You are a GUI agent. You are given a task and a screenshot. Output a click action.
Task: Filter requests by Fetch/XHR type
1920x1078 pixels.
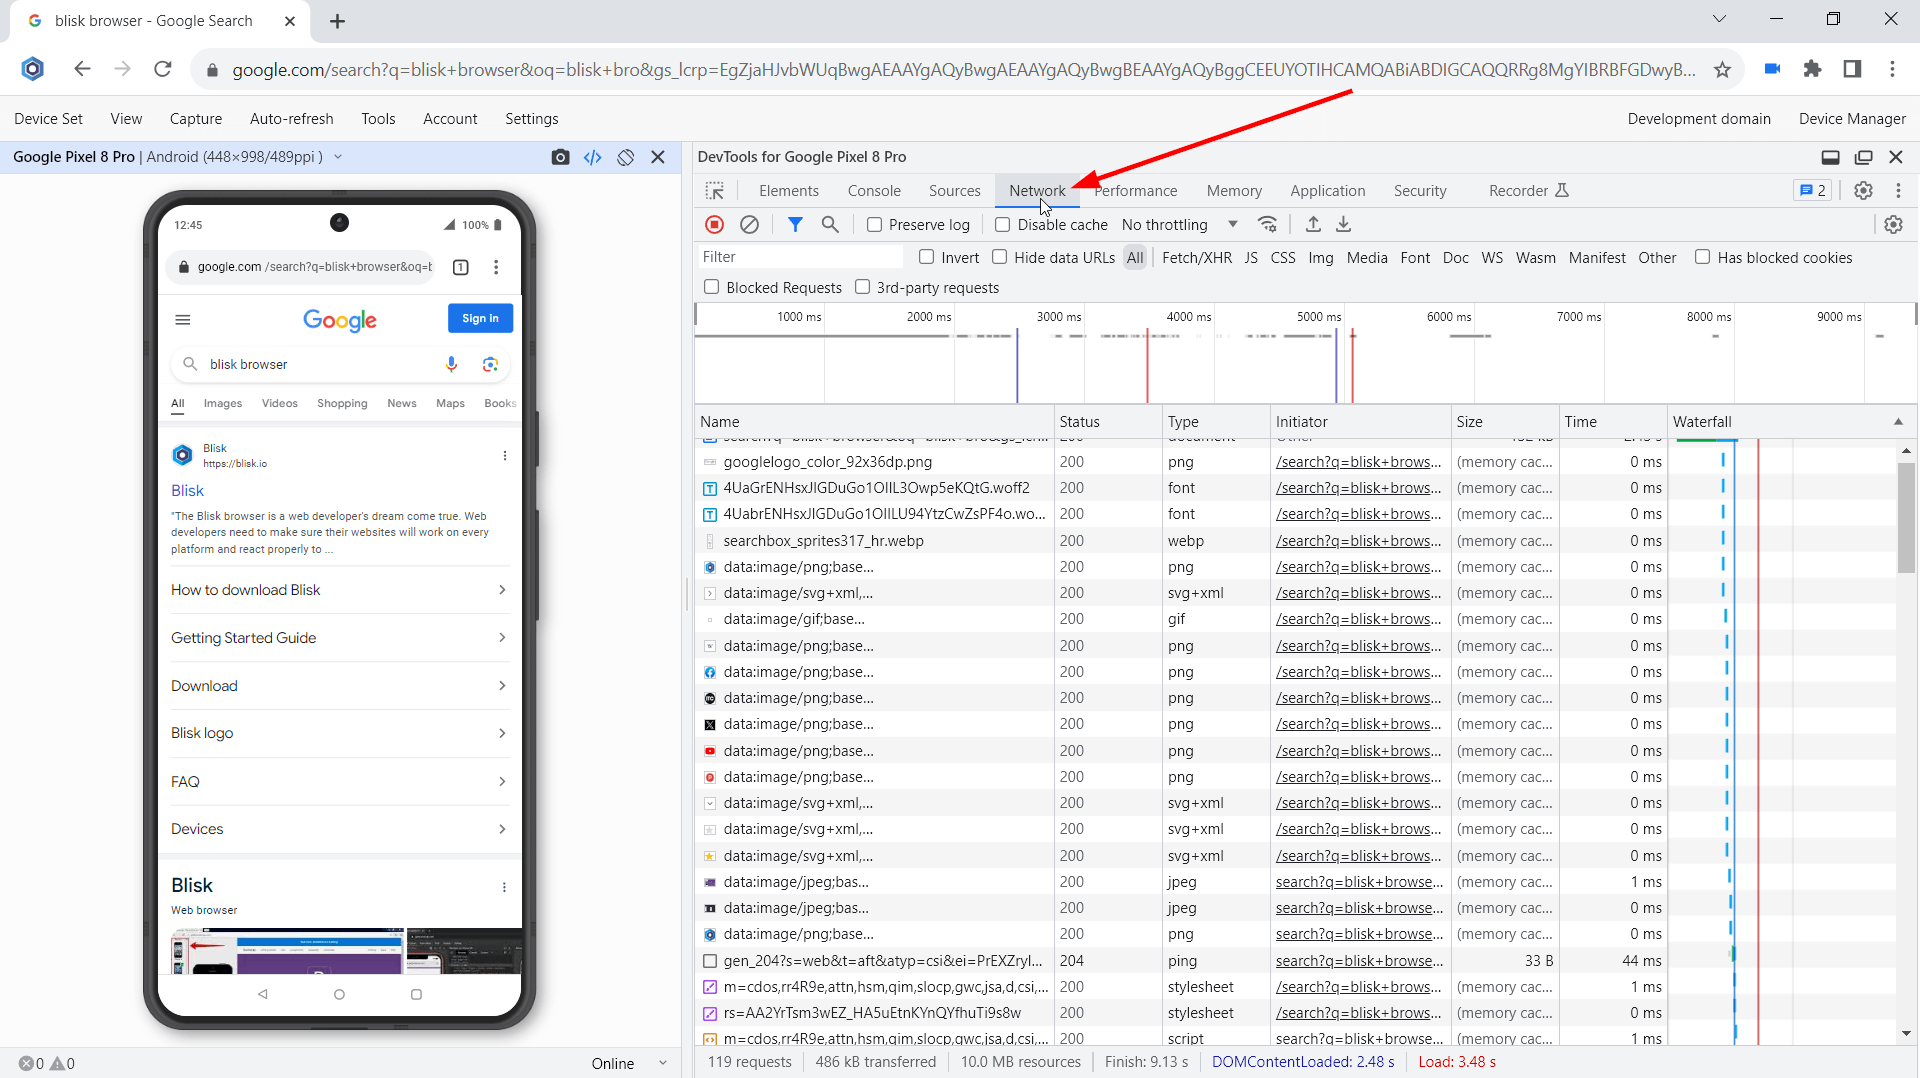point(1197,257)
